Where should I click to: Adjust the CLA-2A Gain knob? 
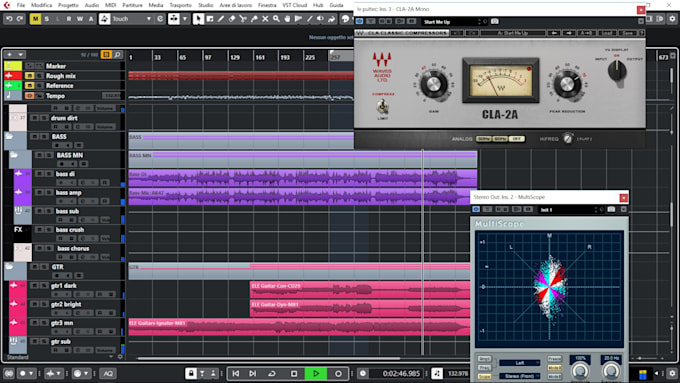[x=433, y=84]
